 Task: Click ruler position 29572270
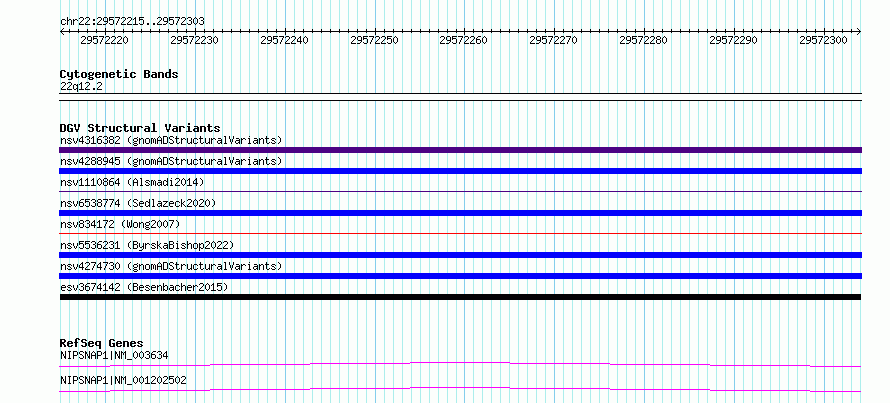click(x=553, y=40)
